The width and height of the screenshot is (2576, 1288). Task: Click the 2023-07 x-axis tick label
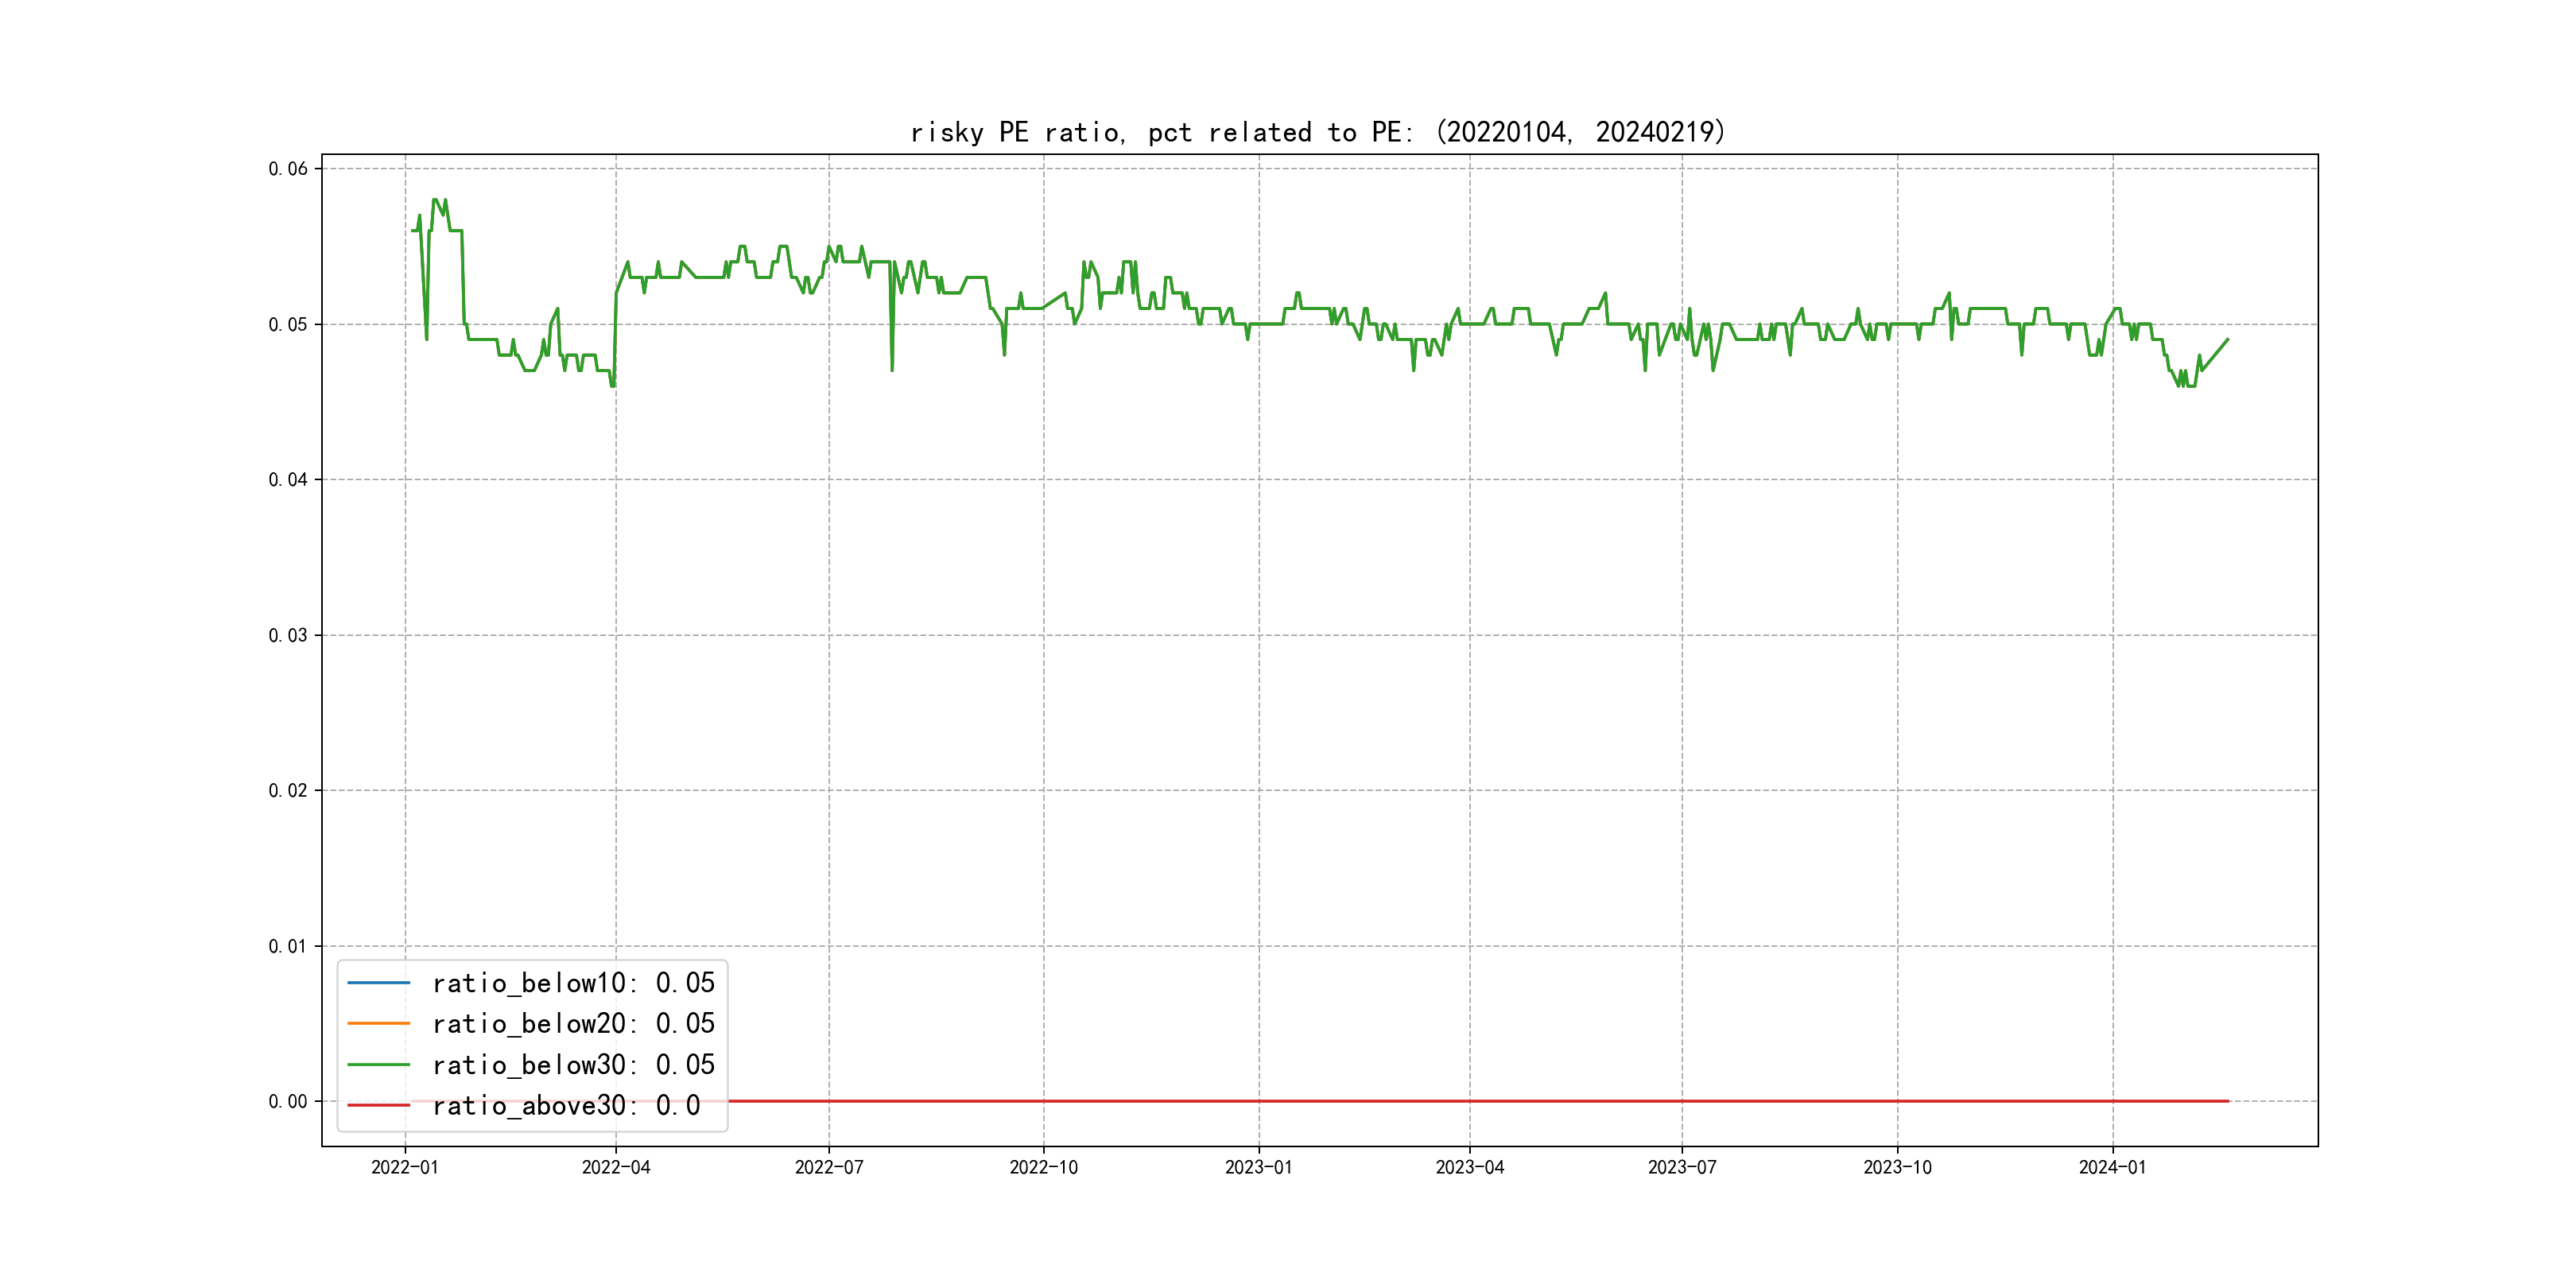pyautogui.click(x=1682, y=1167)
